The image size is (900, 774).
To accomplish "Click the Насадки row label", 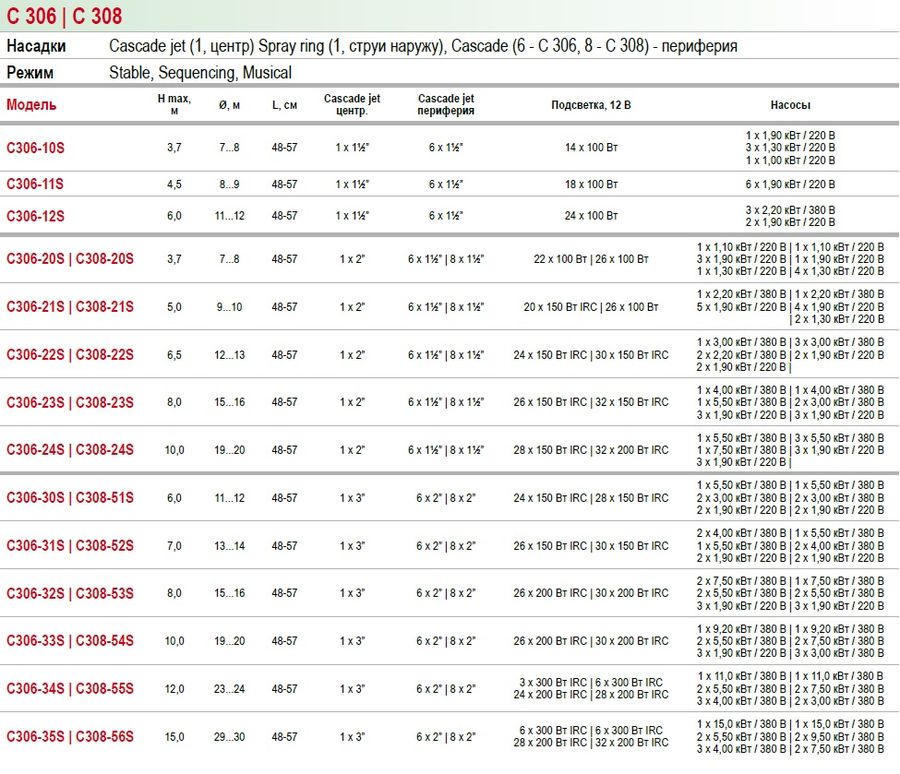I will point(37,47).
